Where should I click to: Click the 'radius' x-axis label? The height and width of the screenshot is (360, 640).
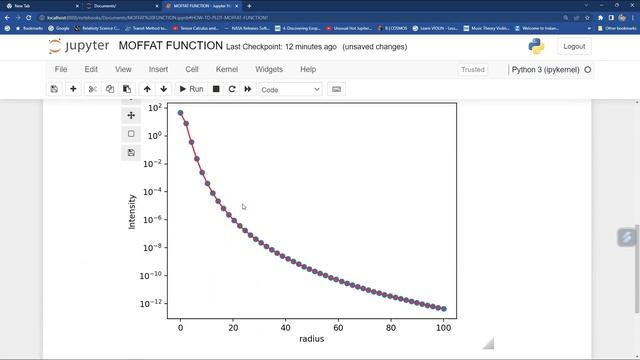pyautogui.click(x=311, y=339)
